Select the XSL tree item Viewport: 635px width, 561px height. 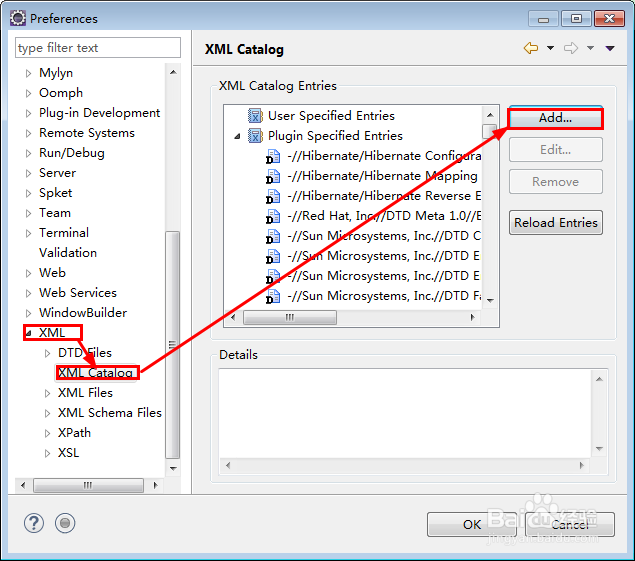[68, 452]
